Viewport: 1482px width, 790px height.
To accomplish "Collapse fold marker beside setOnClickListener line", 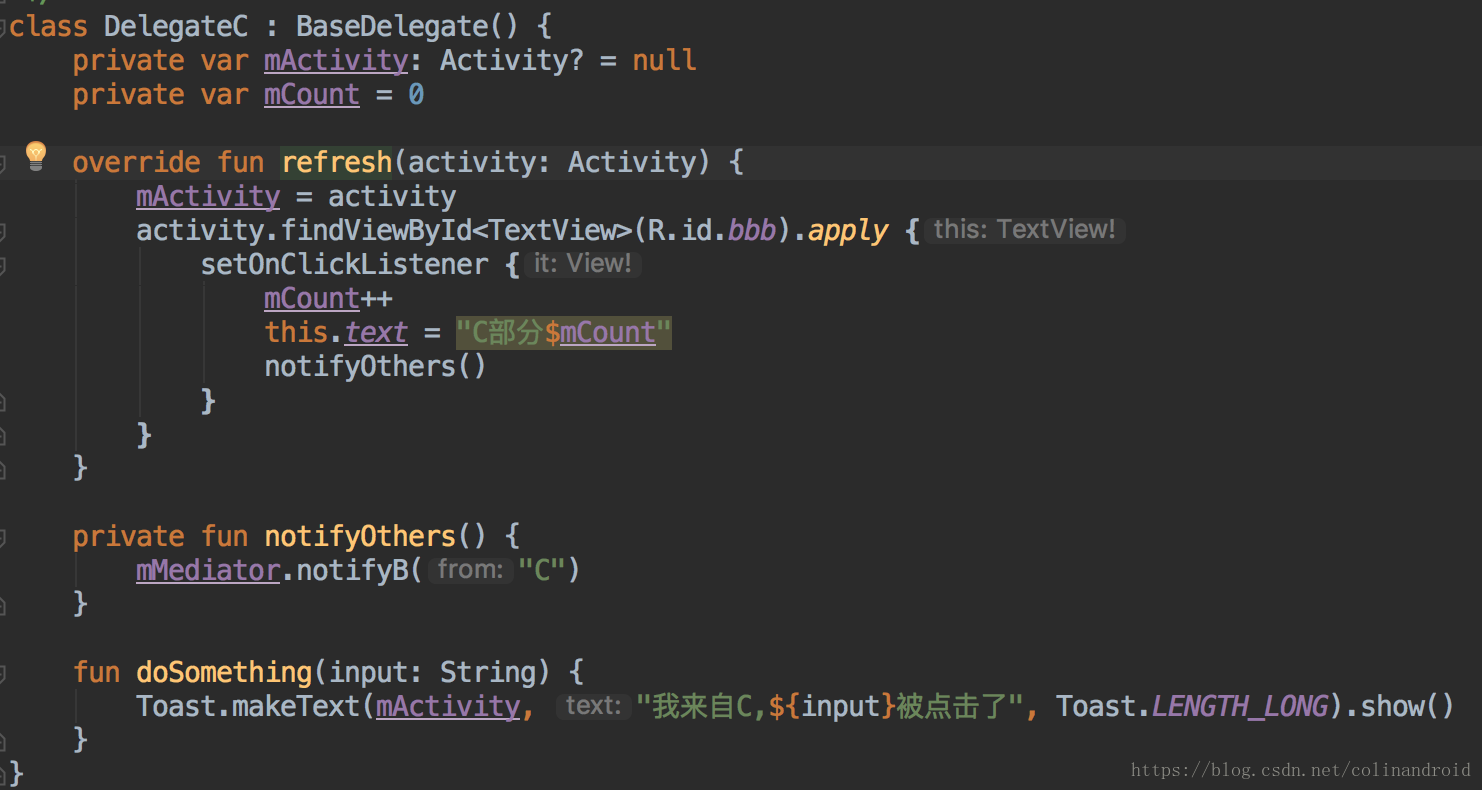I will pos(3,265).
